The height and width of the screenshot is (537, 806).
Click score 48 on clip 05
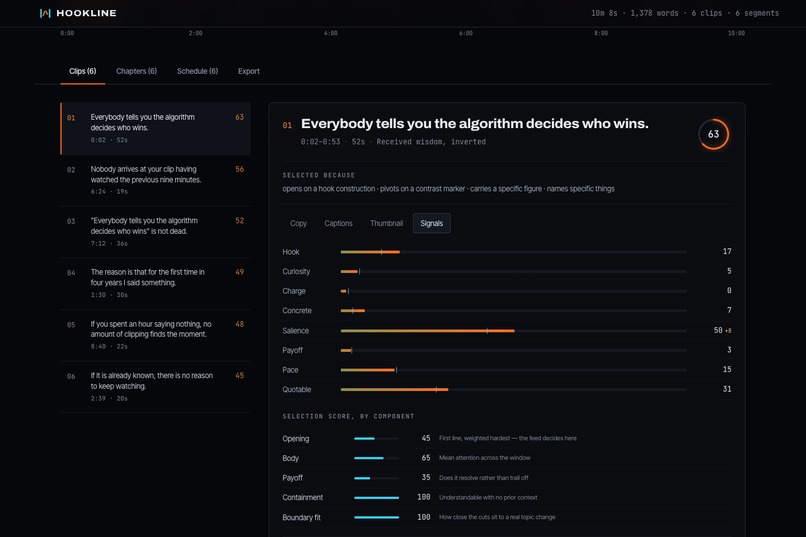[x=240, y=324]
